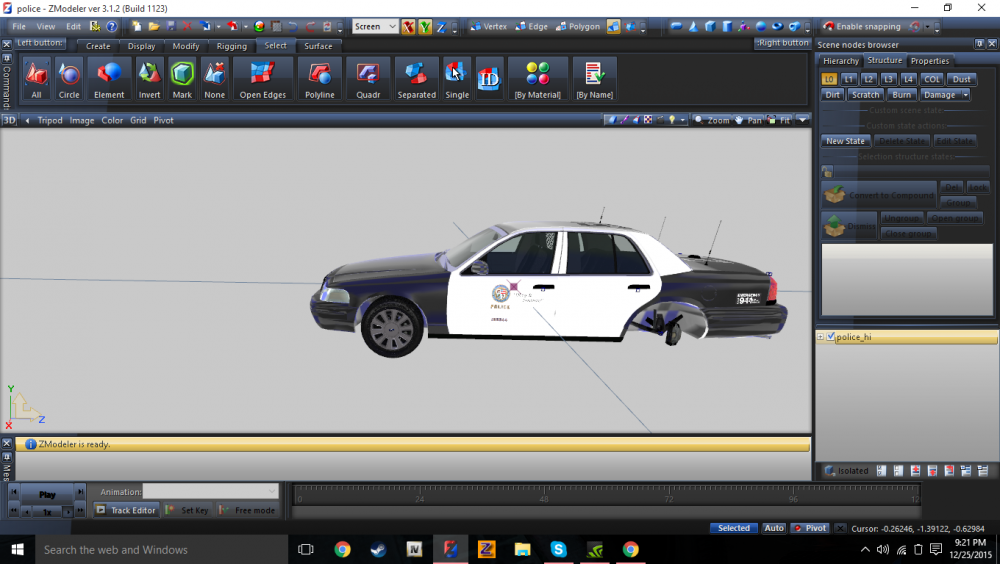Screen dimensions: 1000x564
Task: Click the Track Editor button
Action: [126, 510]
